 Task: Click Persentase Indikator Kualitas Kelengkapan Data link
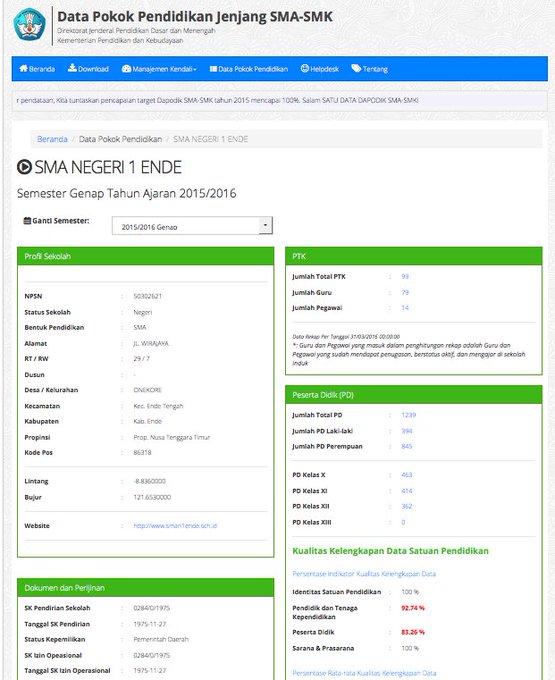(364, 574)
